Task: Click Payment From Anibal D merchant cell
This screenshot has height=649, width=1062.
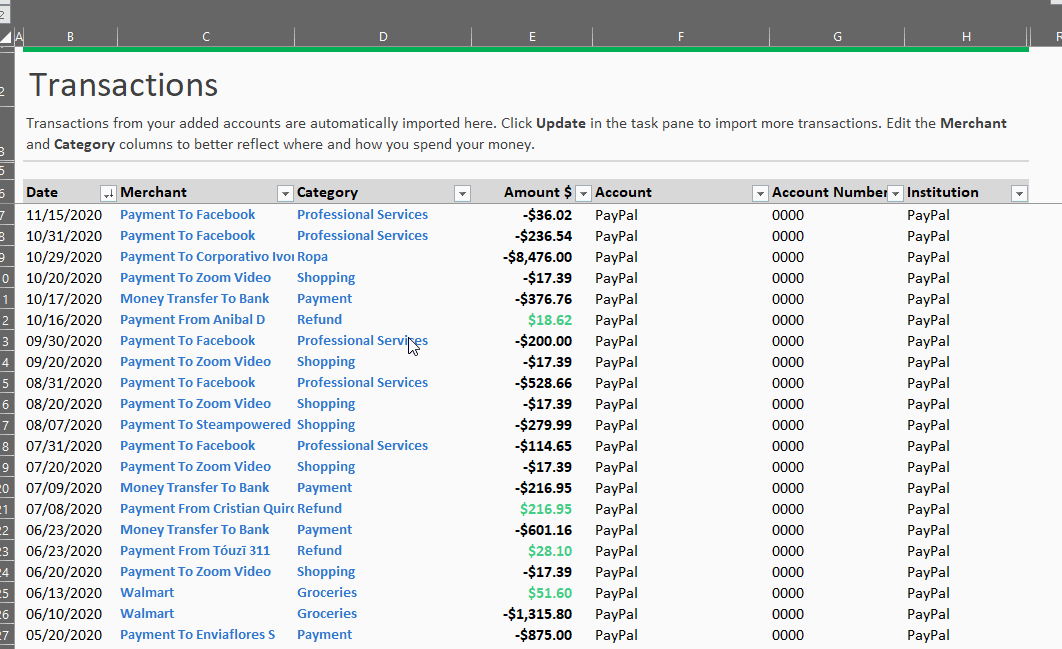Action: 192,320
